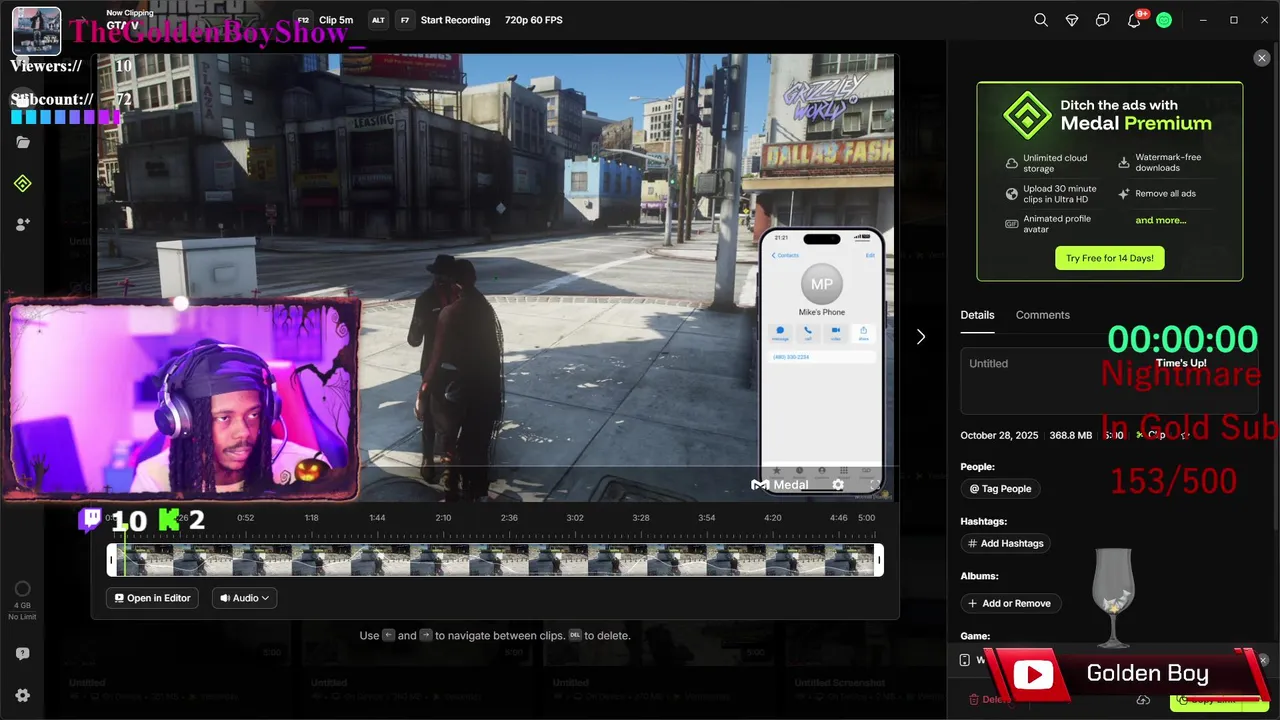This screenshot has height=720, width=1280.
Task: Click Add or Remove albums button
Action: [x=1010, y=603]
